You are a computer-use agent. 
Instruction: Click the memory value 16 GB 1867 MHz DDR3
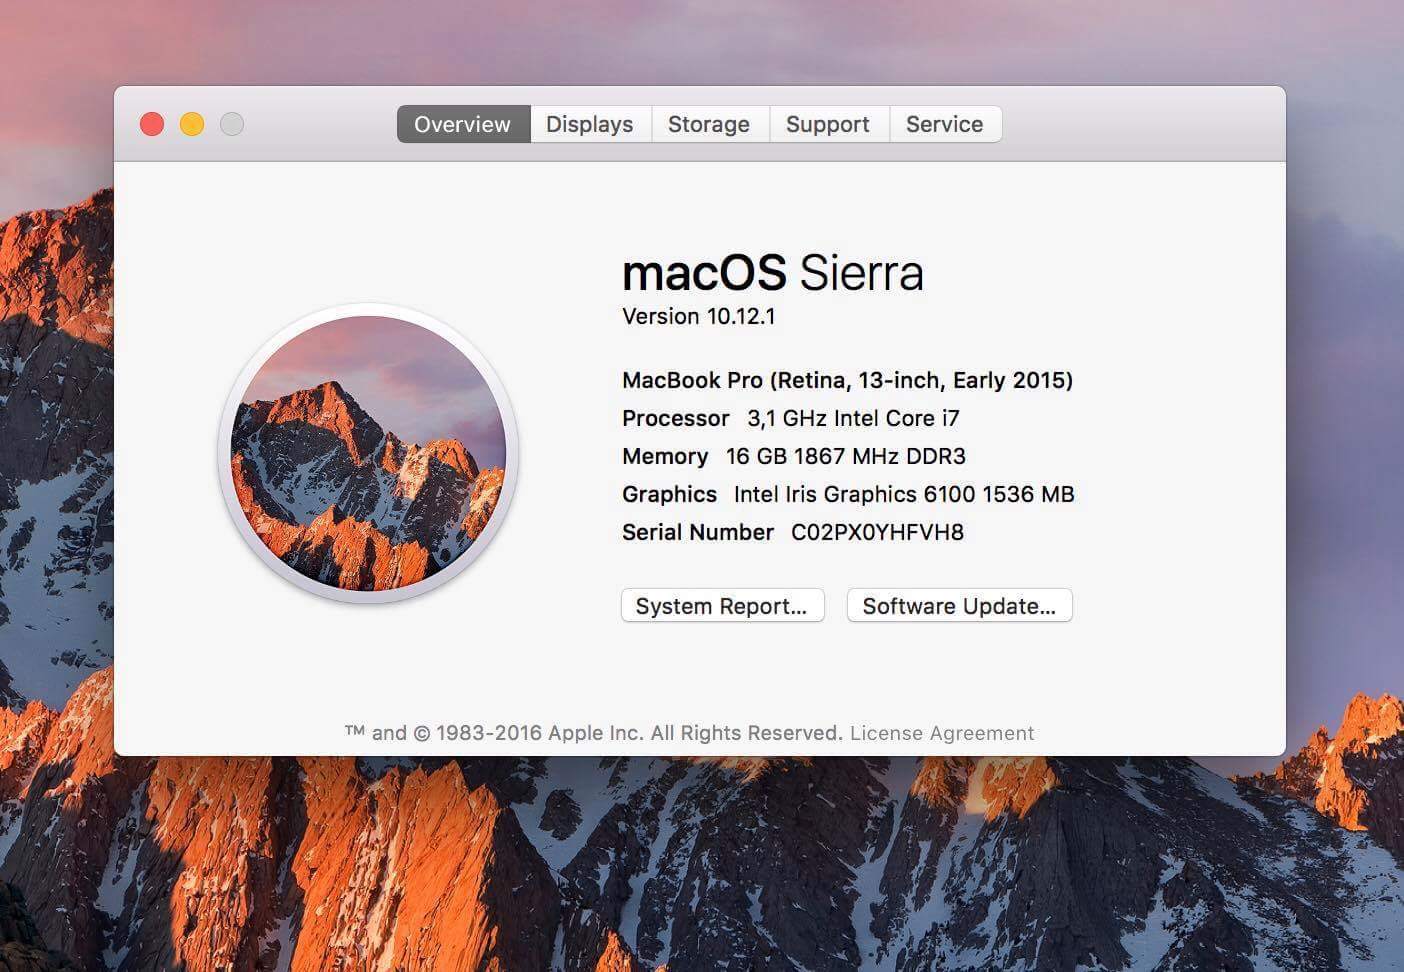846,456
